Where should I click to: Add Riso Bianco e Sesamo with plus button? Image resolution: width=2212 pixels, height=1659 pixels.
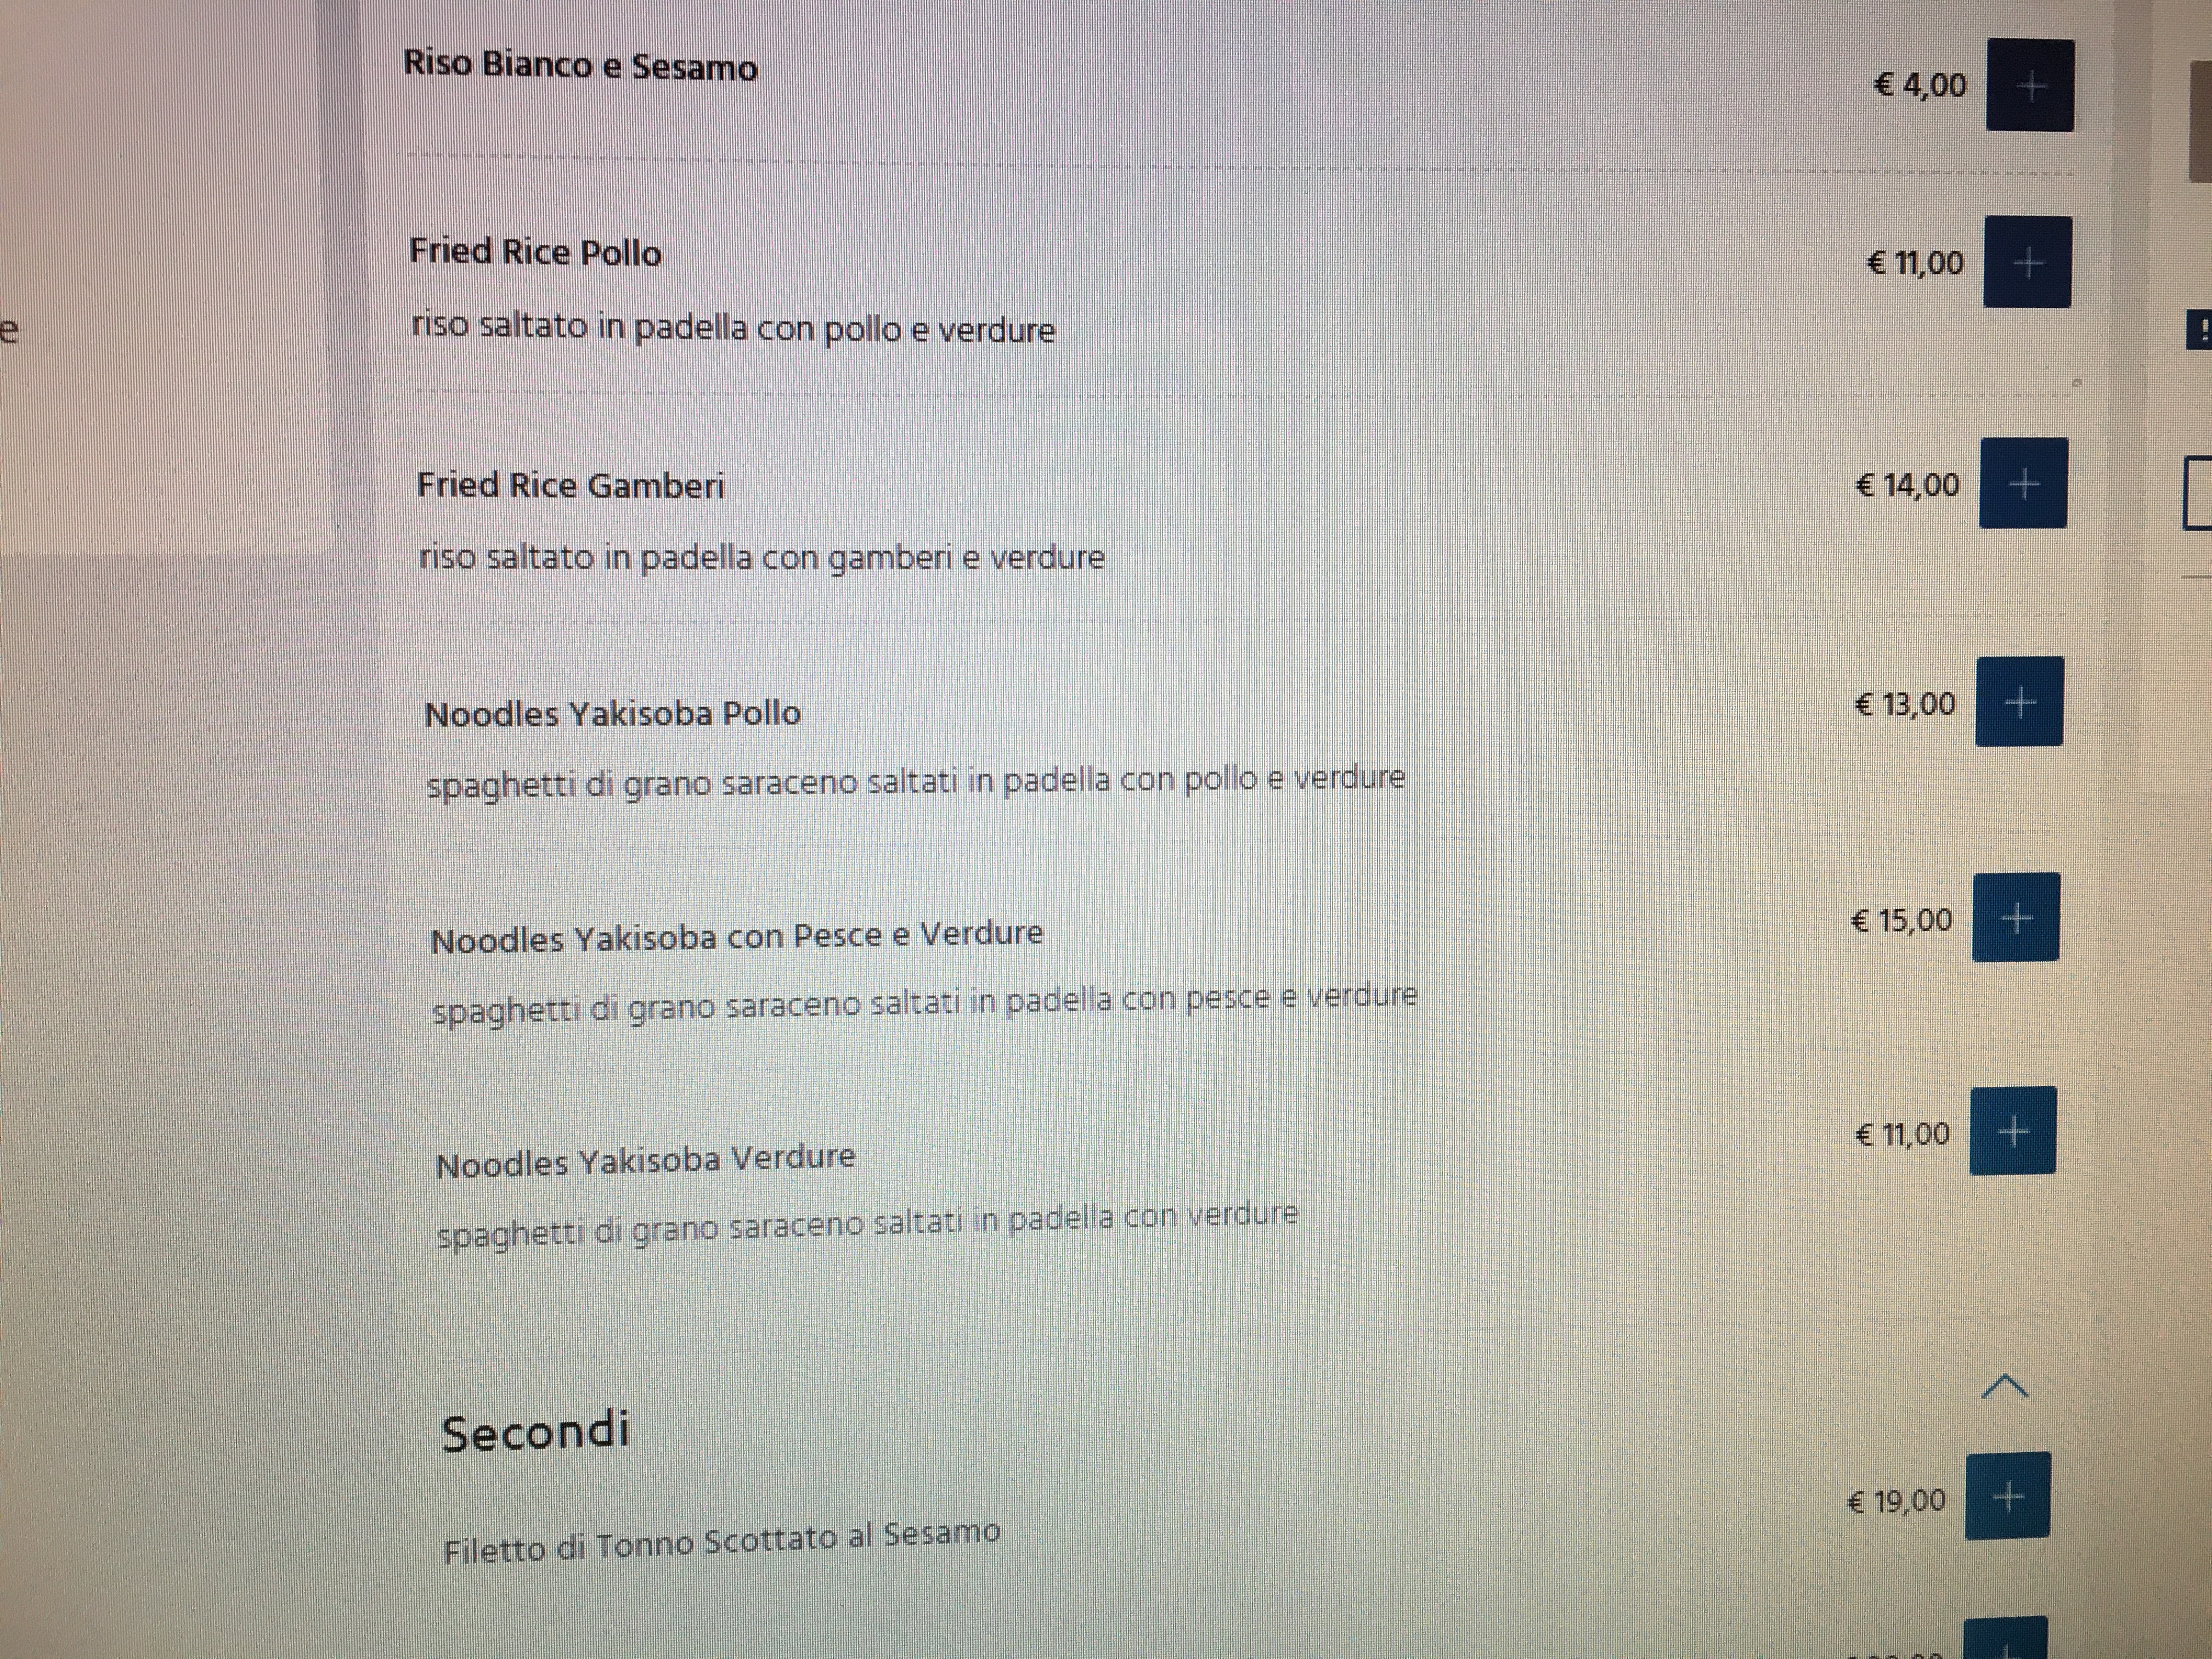coord(2030,86)
